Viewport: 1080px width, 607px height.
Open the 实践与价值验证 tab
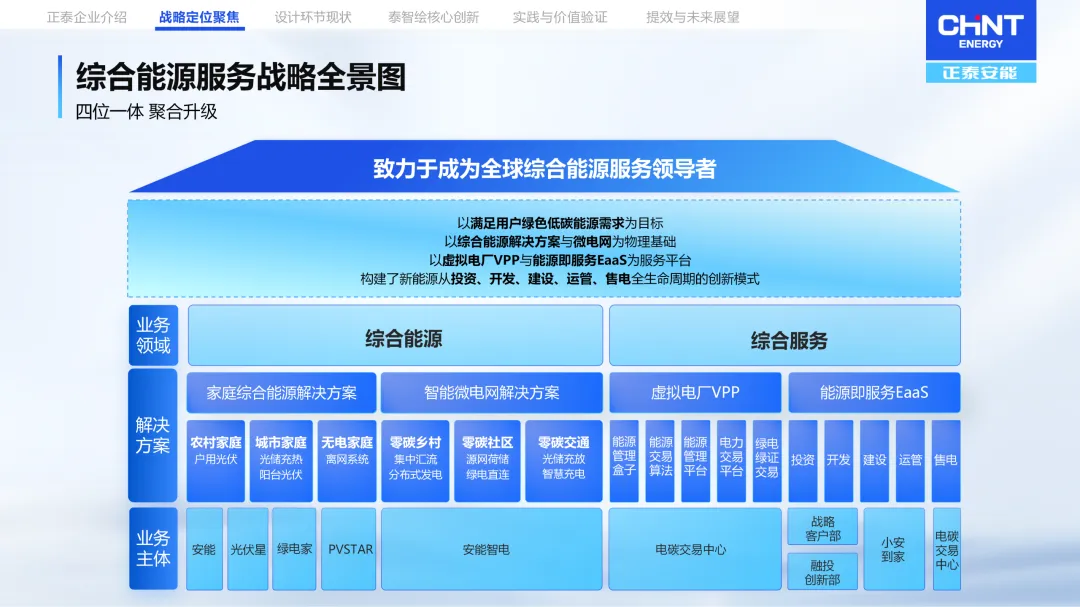pos(560,17)
